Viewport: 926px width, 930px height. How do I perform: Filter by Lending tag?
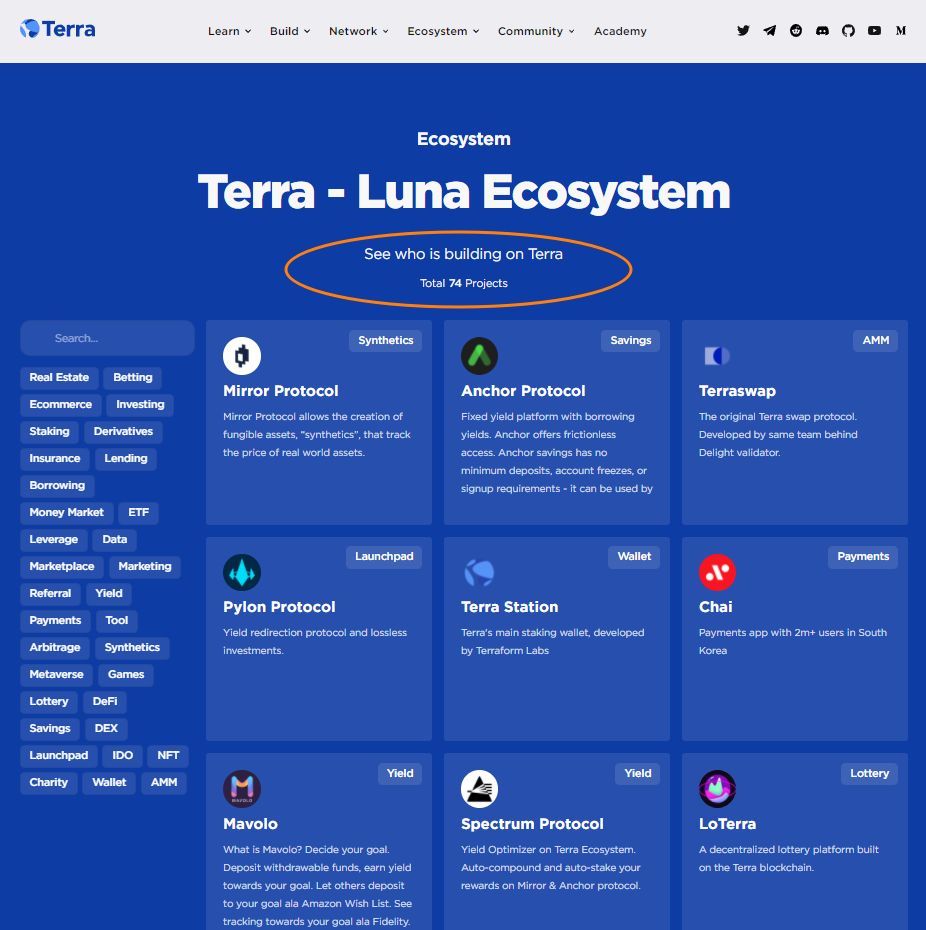126,458
